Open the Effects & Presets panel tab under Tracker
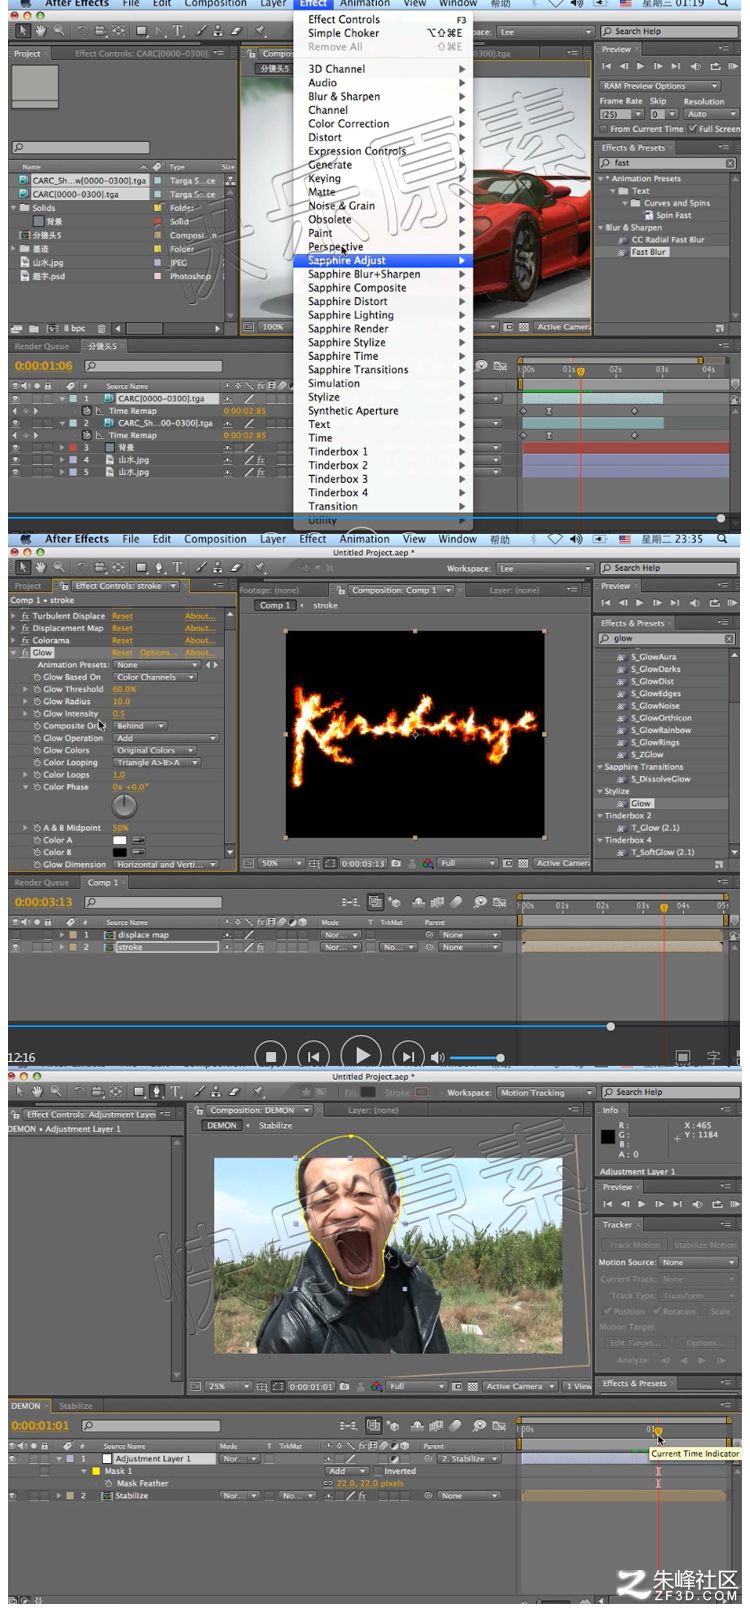The width and height of the screenshot is (750, 1612). click(634, 1383)
